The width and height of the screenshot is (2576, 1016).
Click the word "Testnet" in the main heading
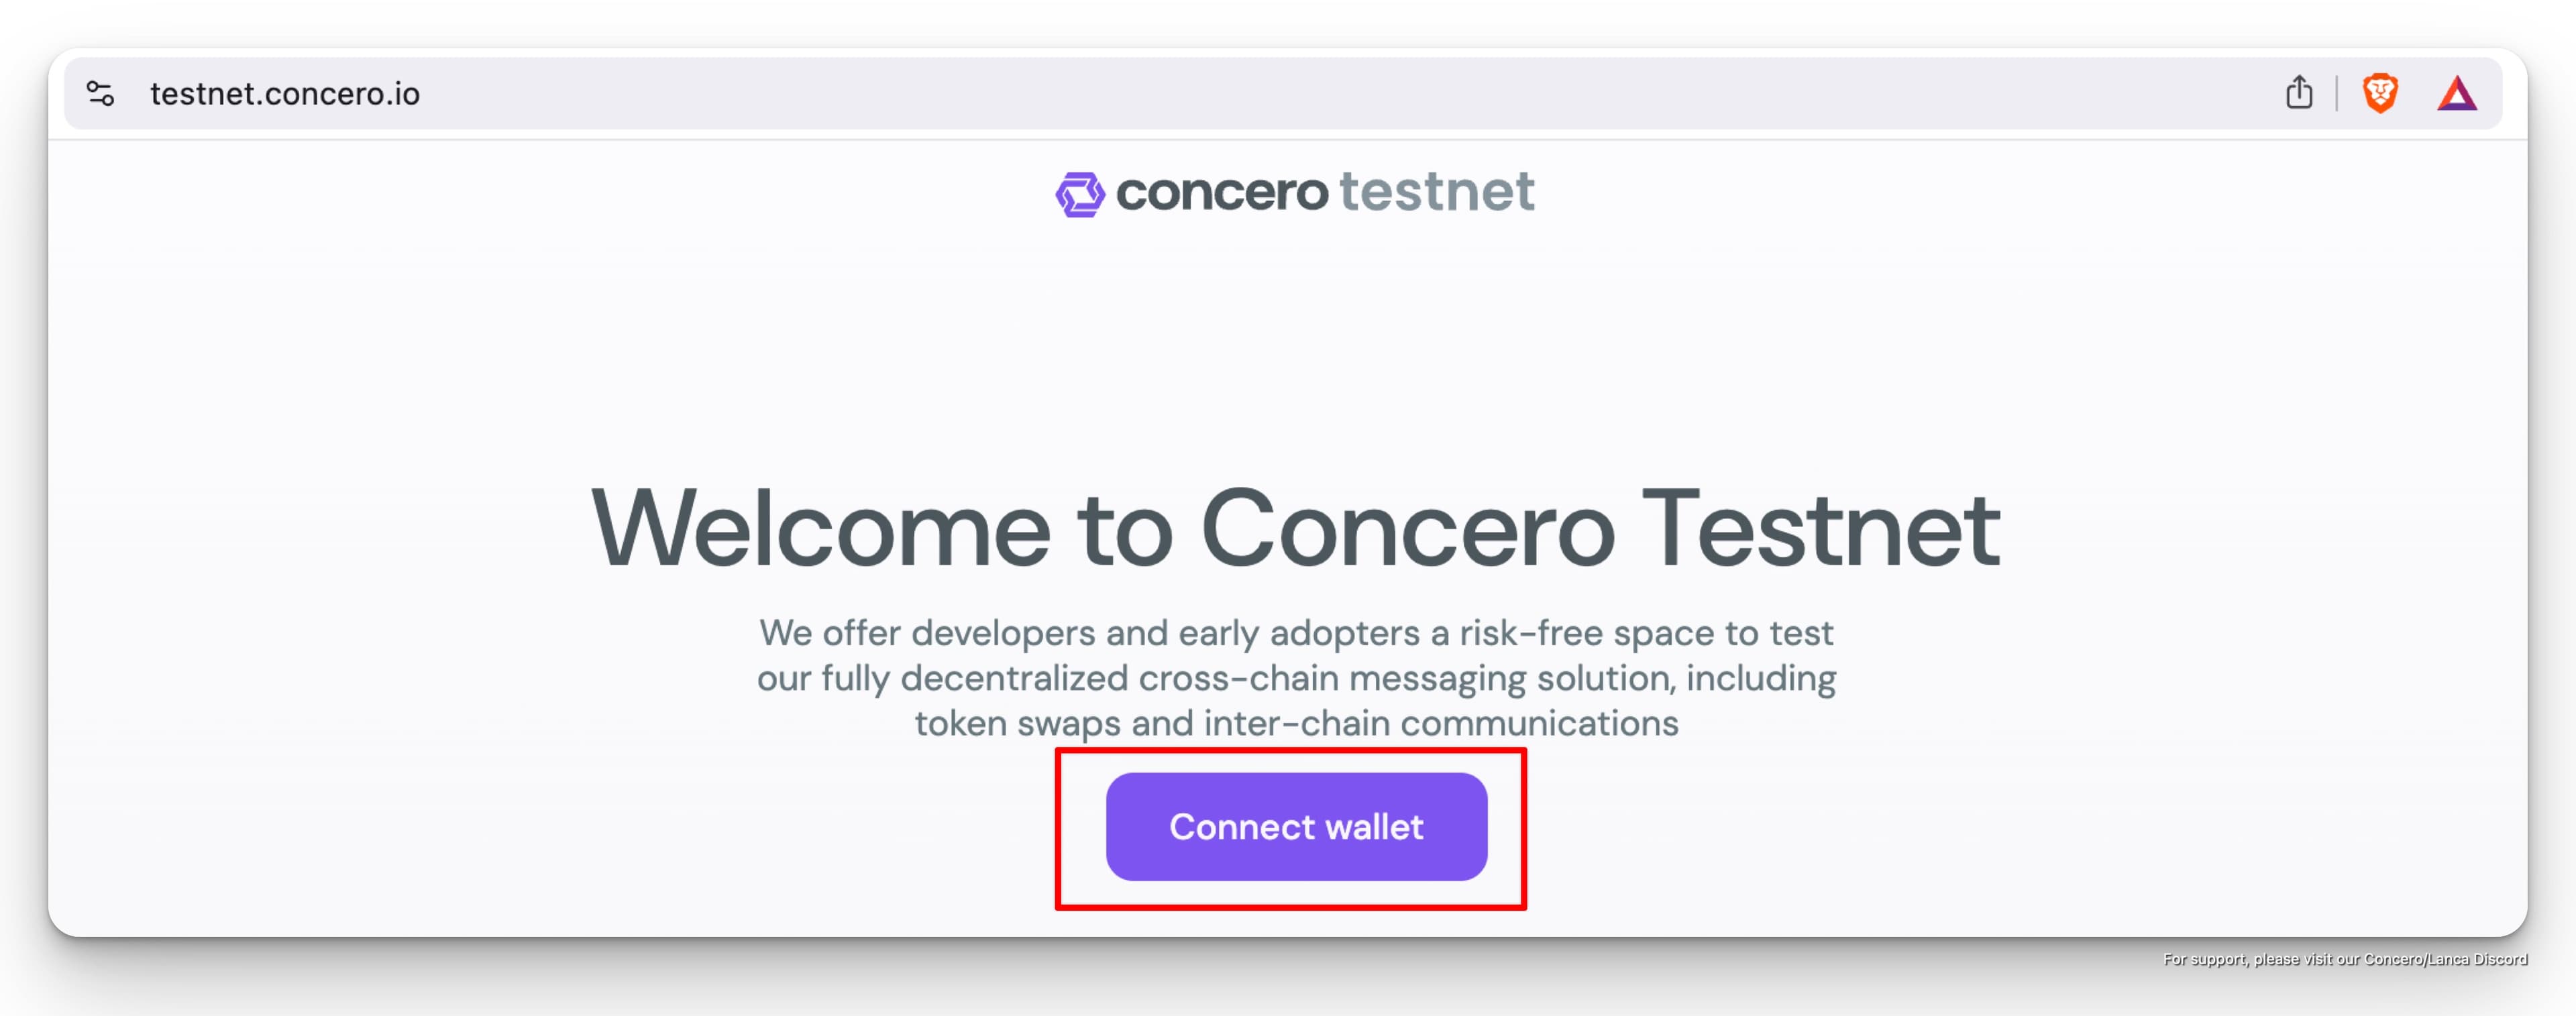1820,529
